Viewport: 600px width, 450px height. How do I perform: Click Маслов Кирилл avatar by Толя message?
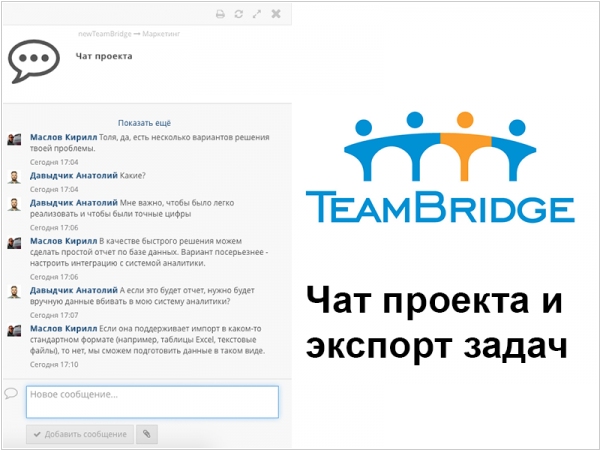[x=14, y=139]
